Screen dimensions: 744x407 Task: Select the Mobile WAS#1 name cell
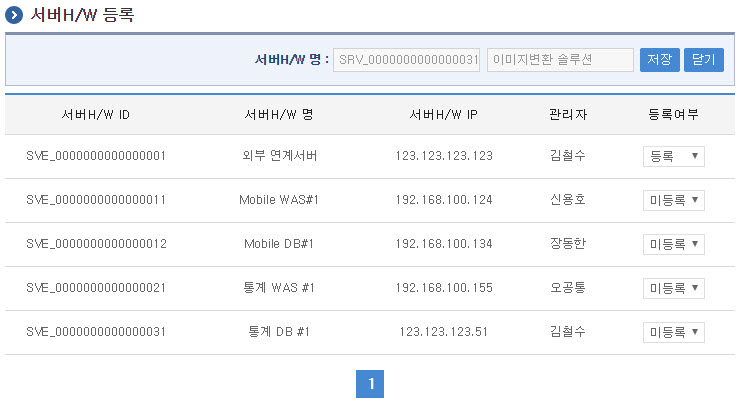pyautogui.click(x=279, y=200)
